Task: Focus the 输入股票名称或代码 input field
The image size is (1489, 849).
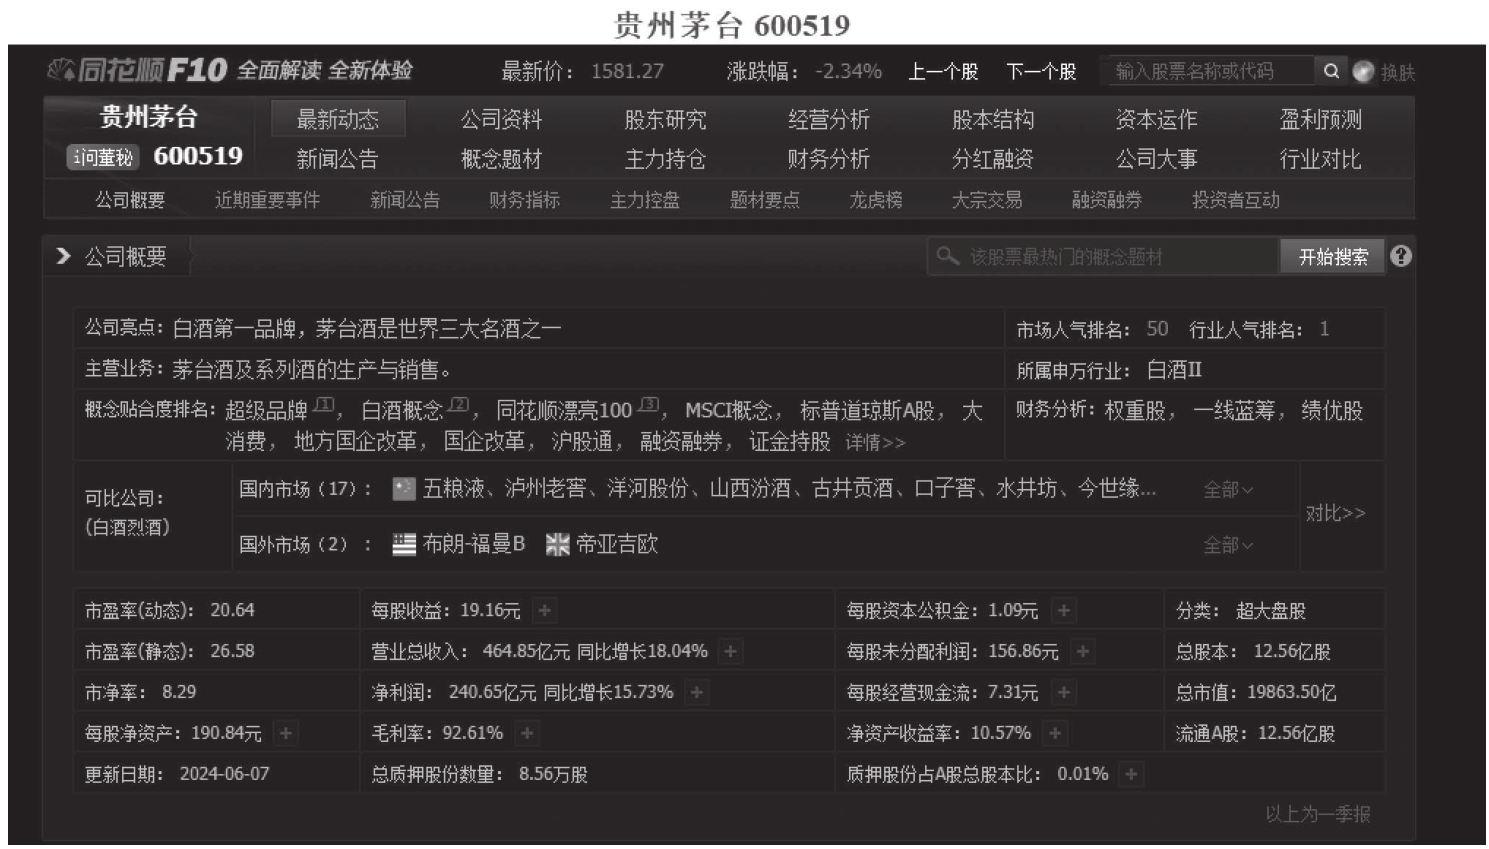Action: tap(1207, 71)
